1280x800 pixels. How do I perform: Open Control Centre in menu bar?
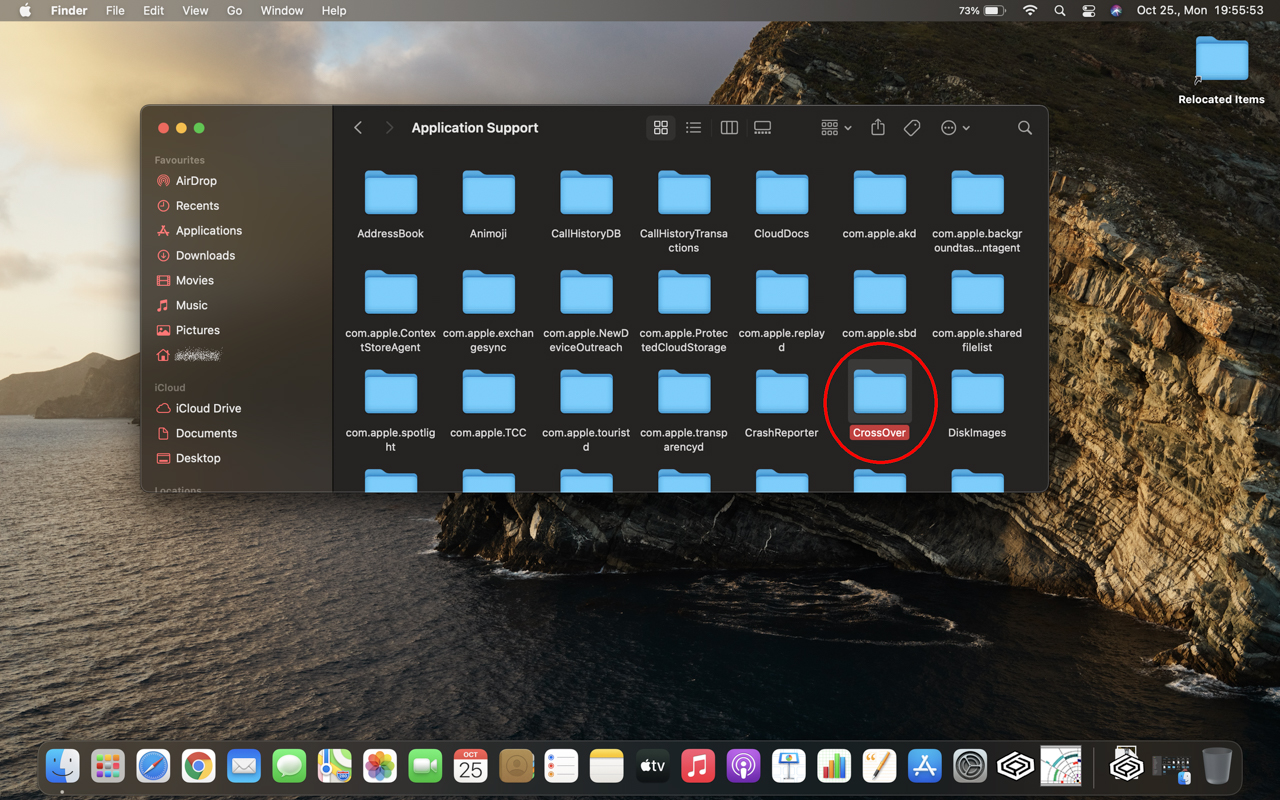pos(1089,11)
